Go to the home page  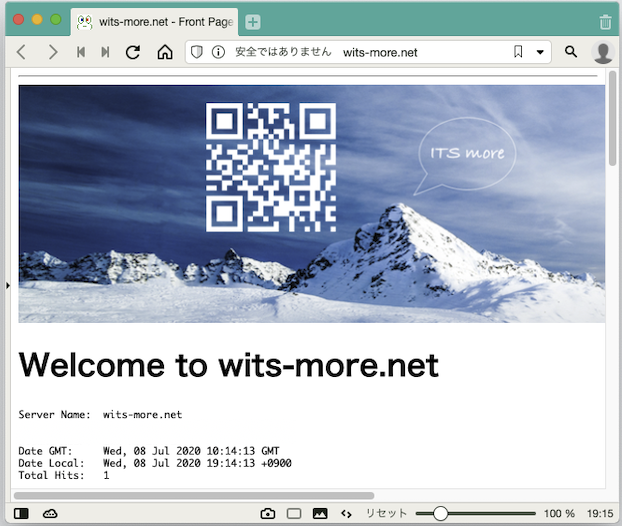165,52
